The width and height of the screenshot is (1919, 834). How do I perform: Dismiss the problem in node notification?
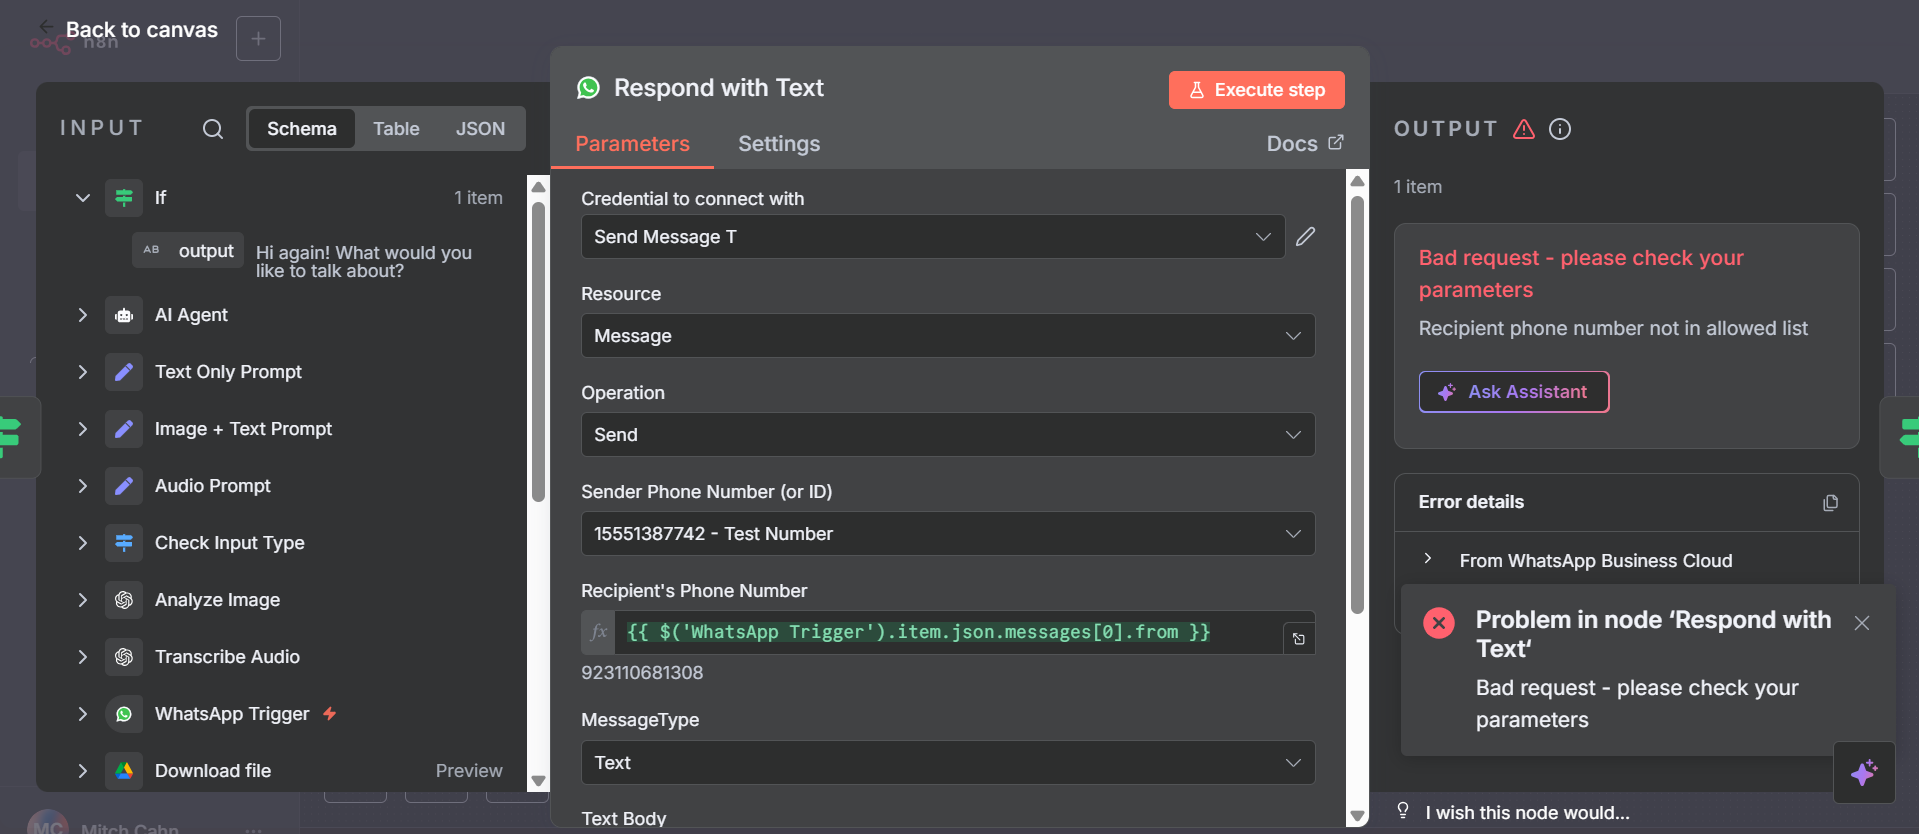(x=1861, y=623)
